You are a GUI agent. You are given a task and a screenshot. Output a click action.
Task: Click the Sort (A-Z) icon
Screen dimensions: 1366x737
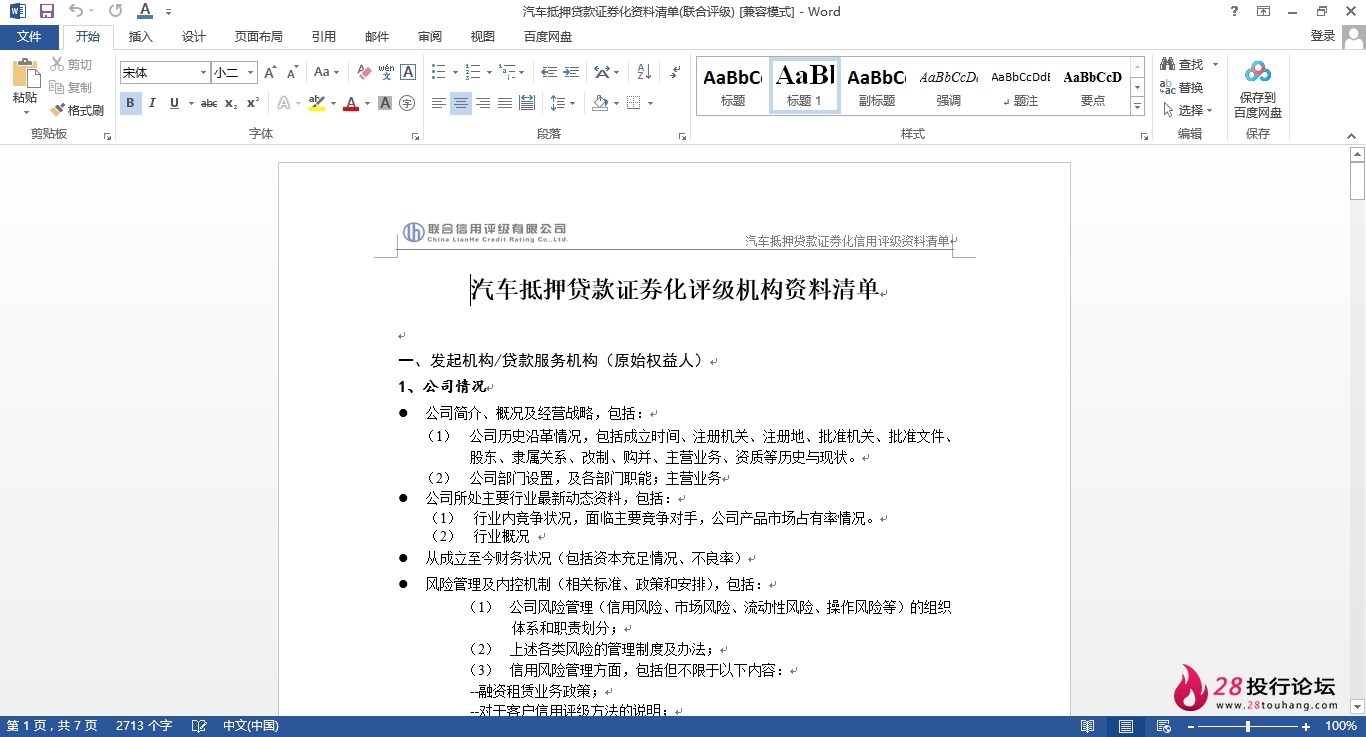644,72
